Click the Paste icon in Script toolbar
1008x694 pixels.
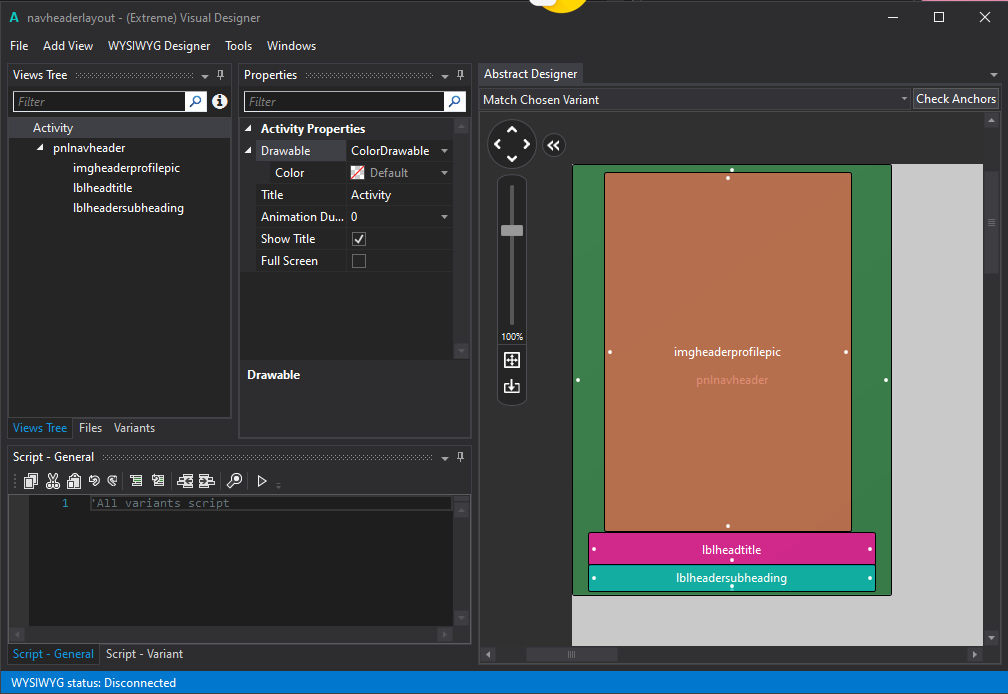[x=74, y=481]
